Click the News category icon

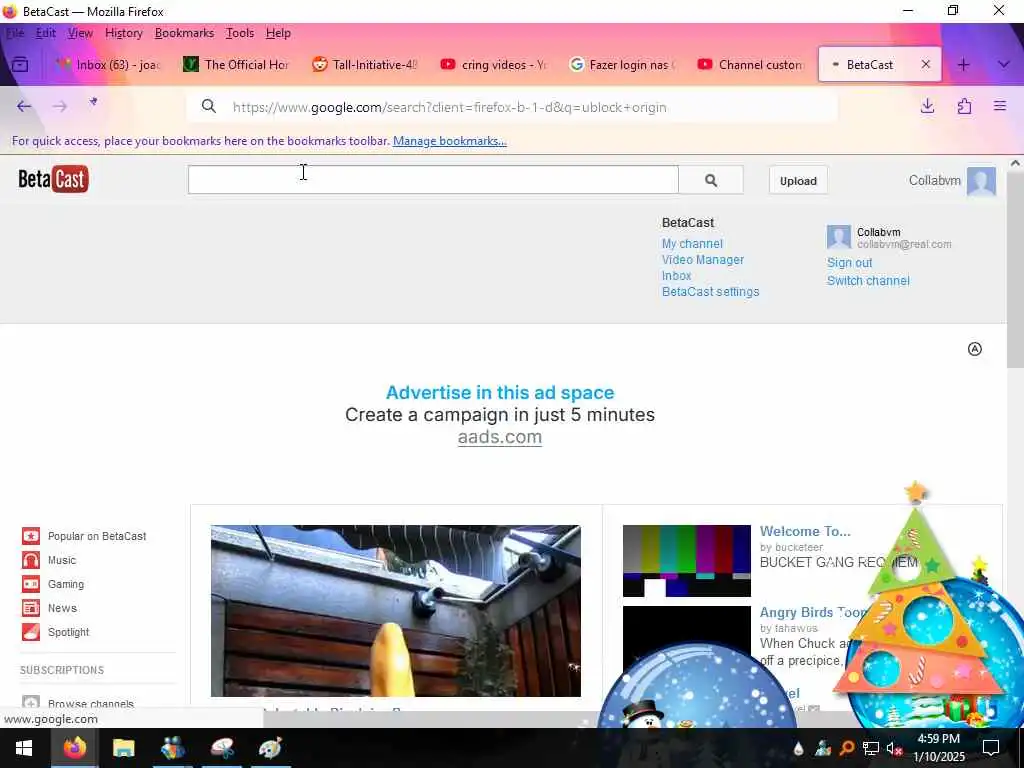click(31, 608)
